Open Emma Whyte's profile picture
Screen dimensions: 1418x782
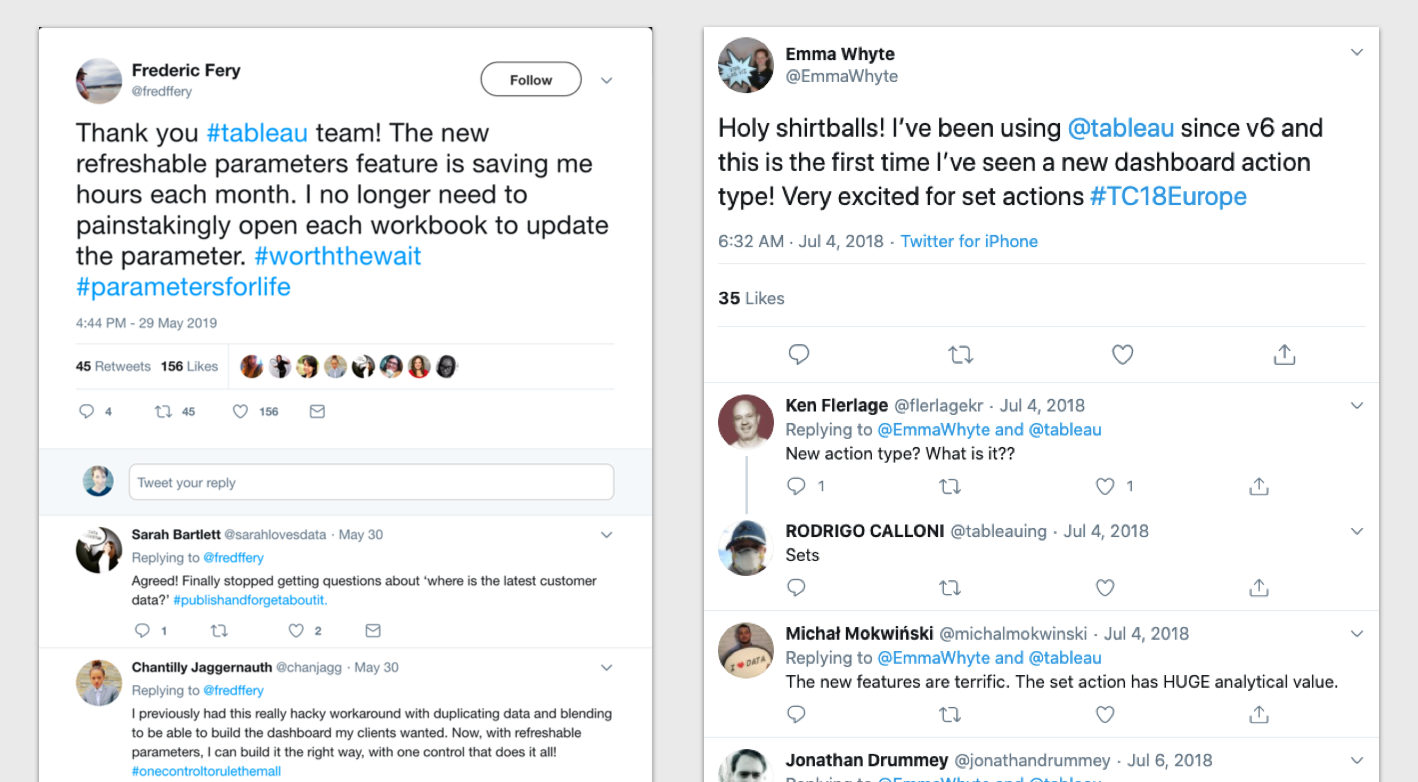coord(746,65)
